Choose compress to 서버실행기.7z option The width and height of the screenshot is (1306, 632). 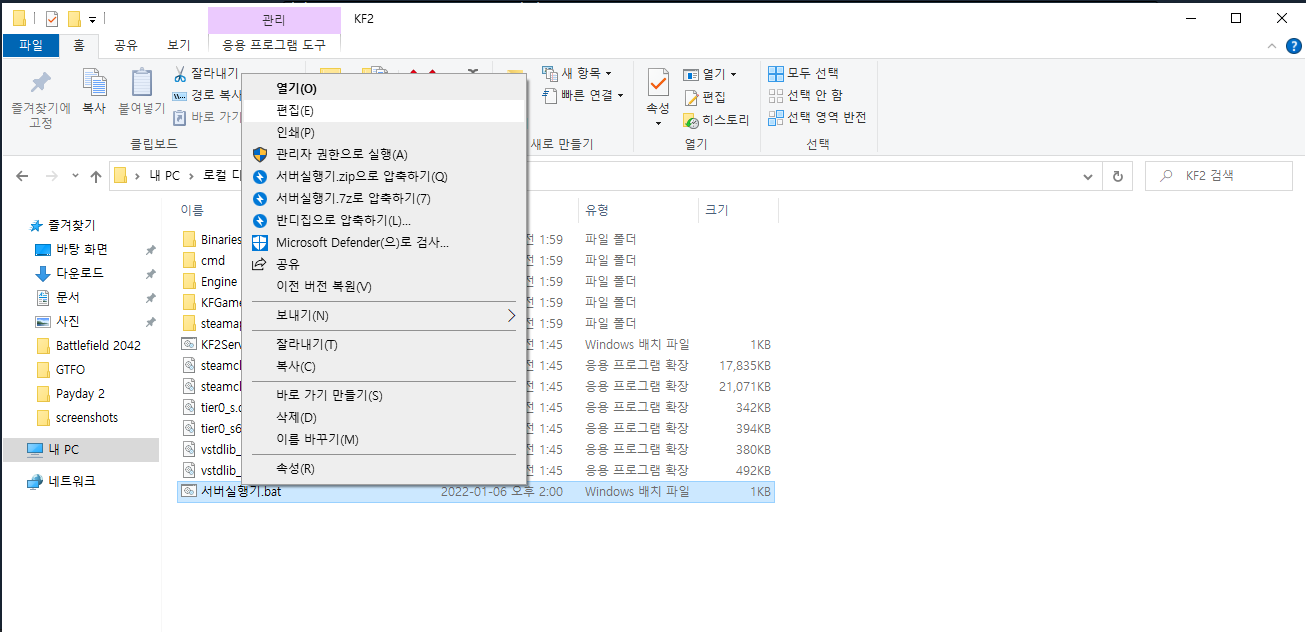(x=383, y=198)
